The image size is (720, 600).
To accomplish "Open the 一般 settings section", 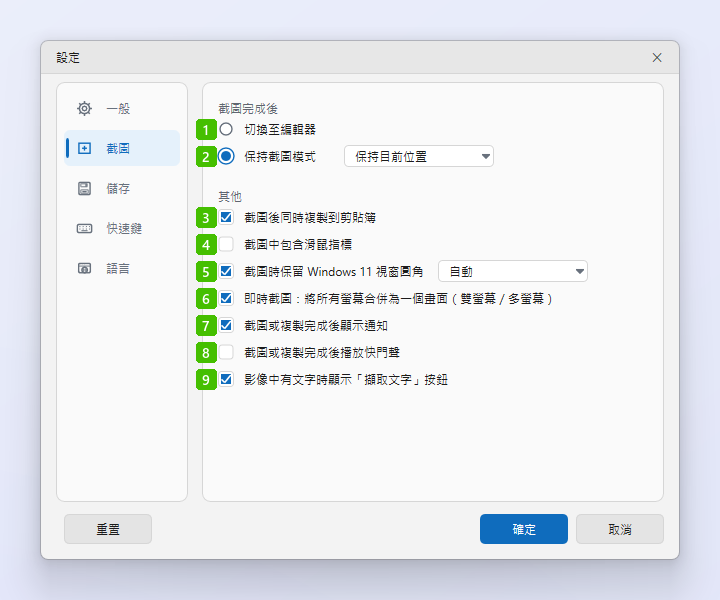I will point(122,109).
